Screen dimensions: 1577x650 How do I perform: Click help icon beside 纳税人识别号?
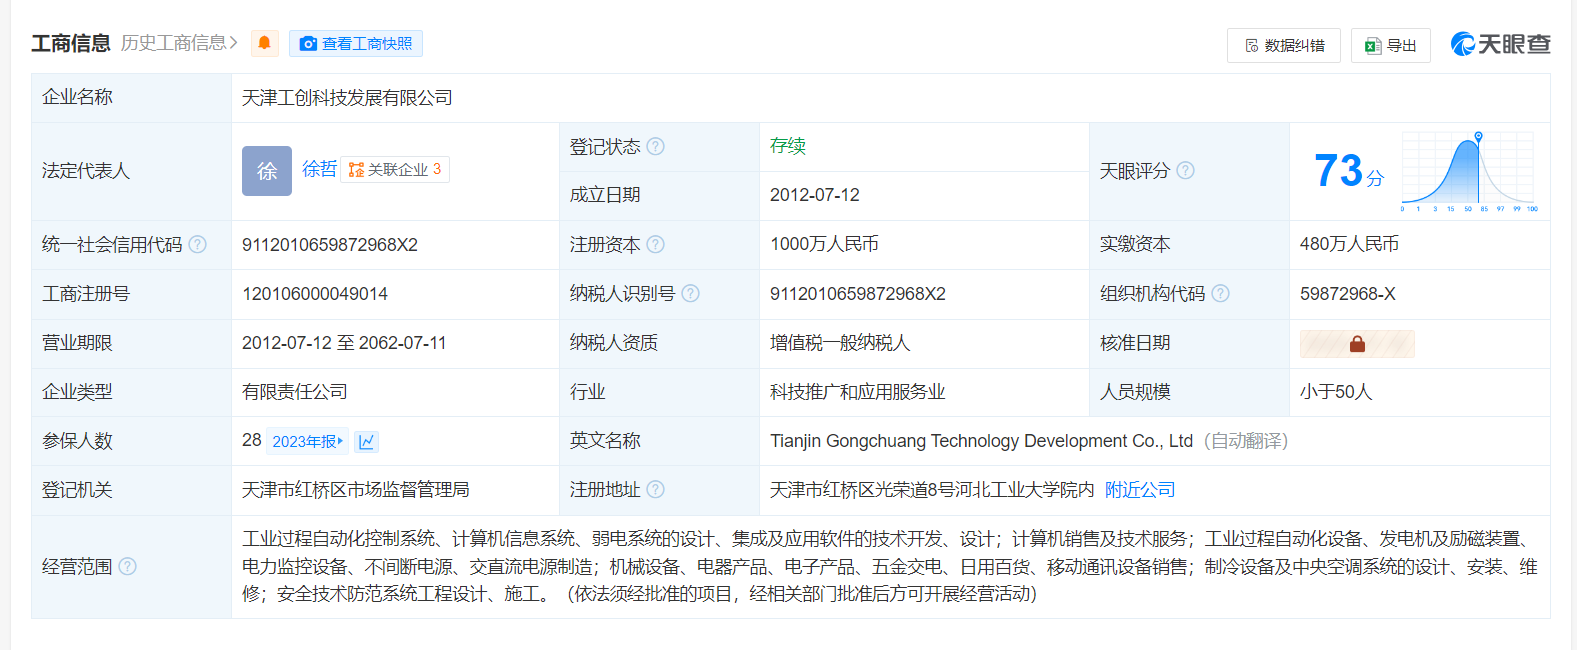pyautogui.click(x=690, y=293)
